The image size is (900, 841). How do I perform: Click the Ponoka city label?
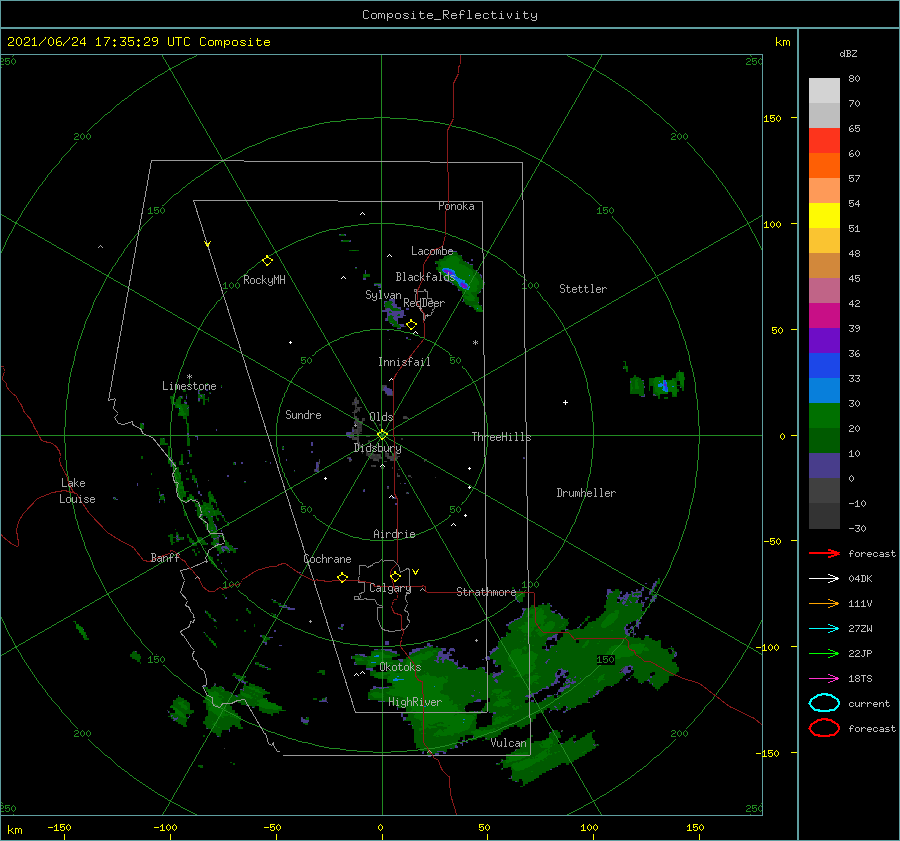click(456, 206)
